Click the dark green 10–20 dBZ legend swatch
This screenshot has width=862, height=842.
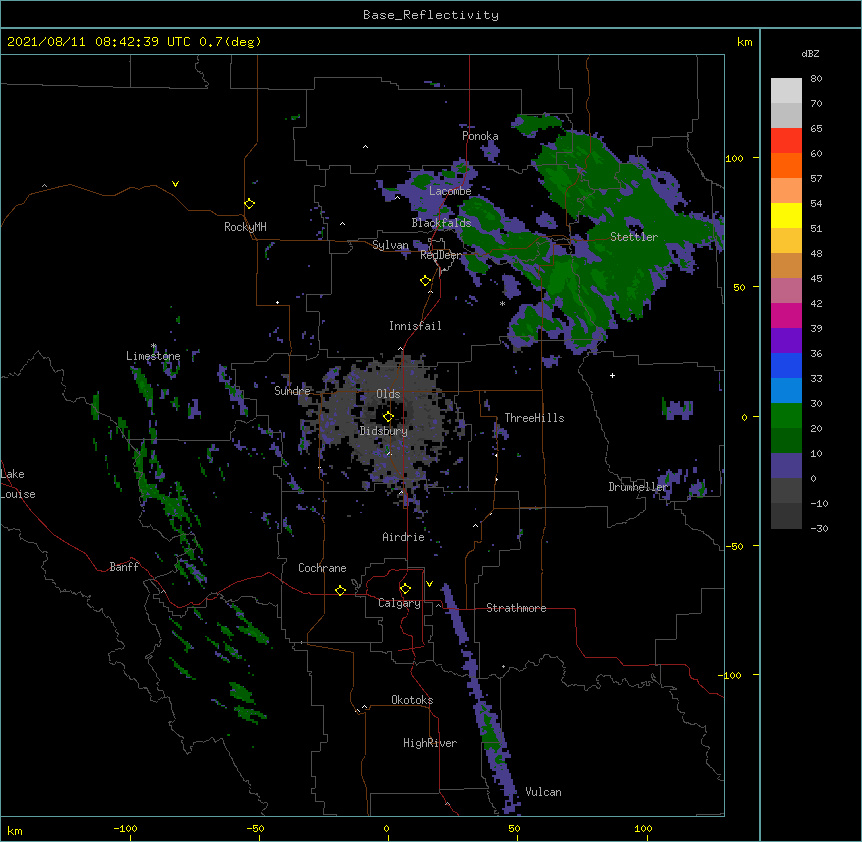click(786, 441)
